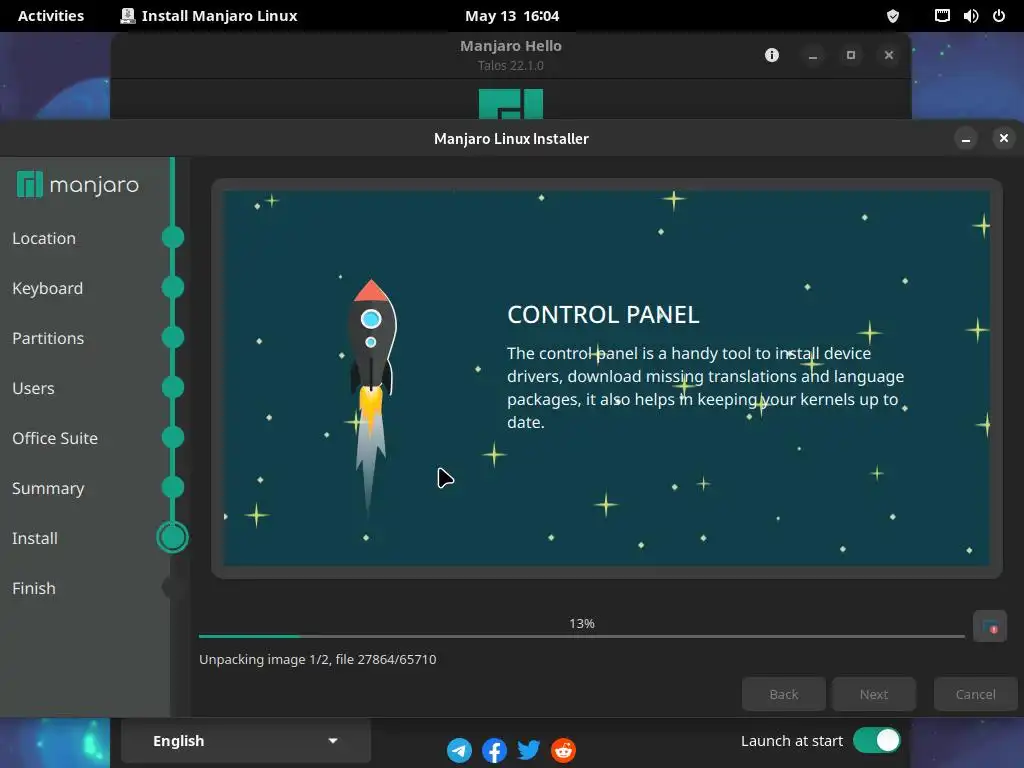1024x768 pixels.
Task: Toggle the installer log view button
Action: [990, 627]
